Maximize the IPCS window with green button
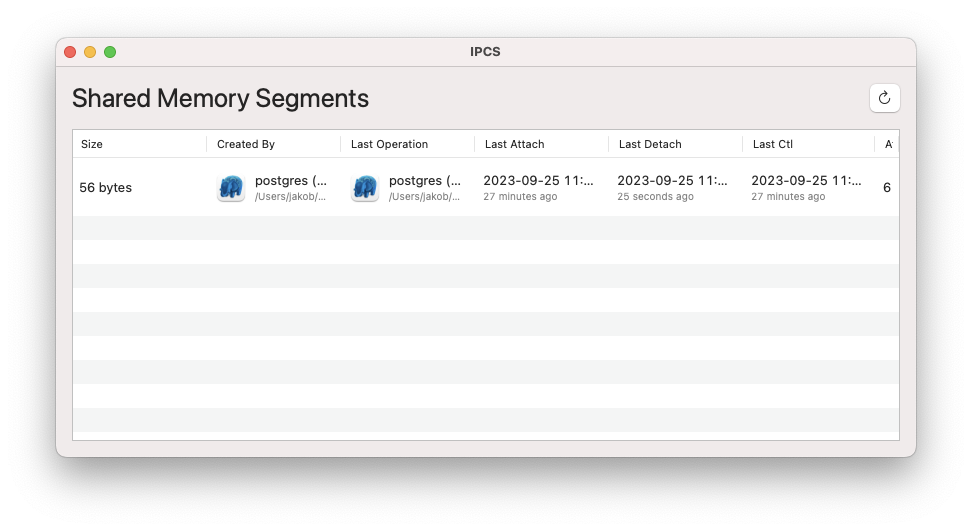The width and height of the screenshot is (972, 531). click(x=110, y=52)
